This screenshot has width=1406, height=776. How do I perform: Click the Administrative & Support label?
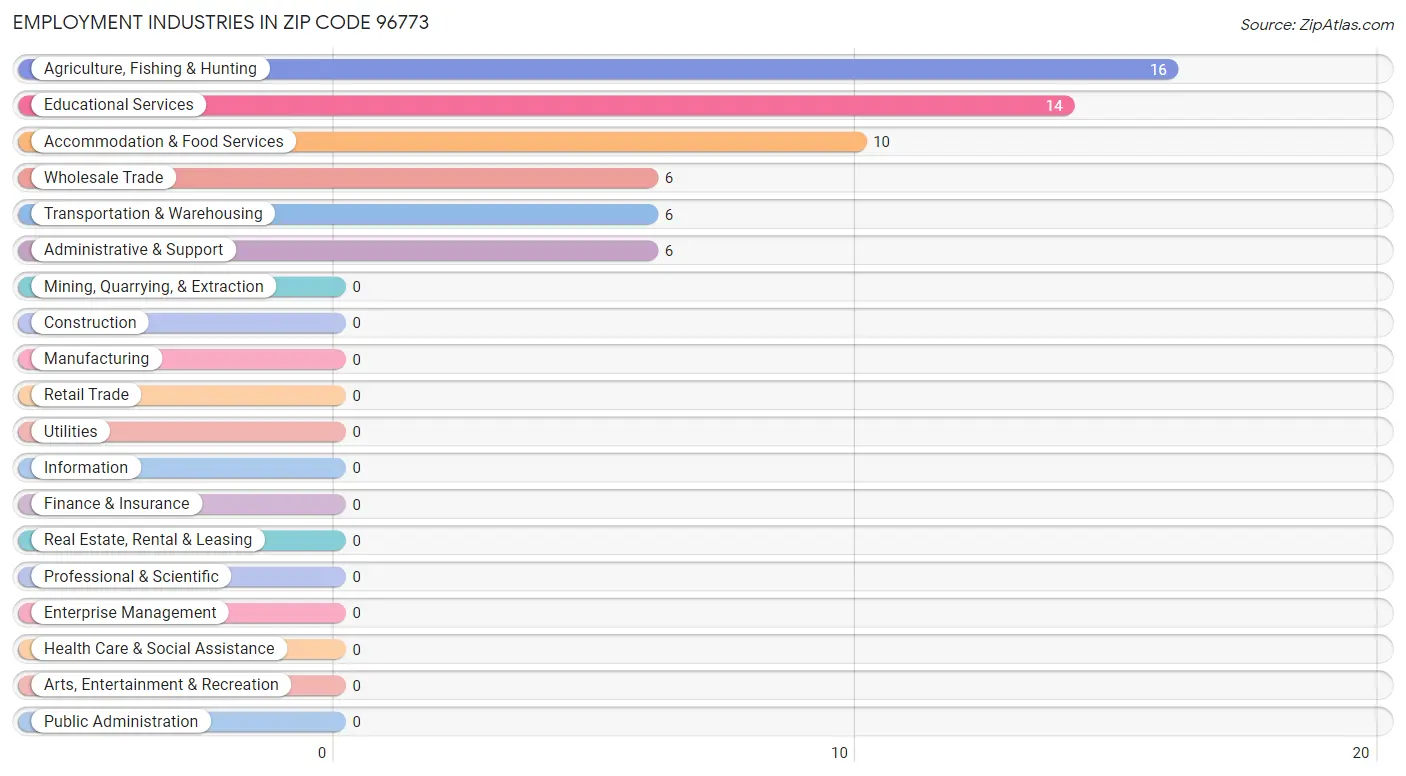[x=134, y=250]
